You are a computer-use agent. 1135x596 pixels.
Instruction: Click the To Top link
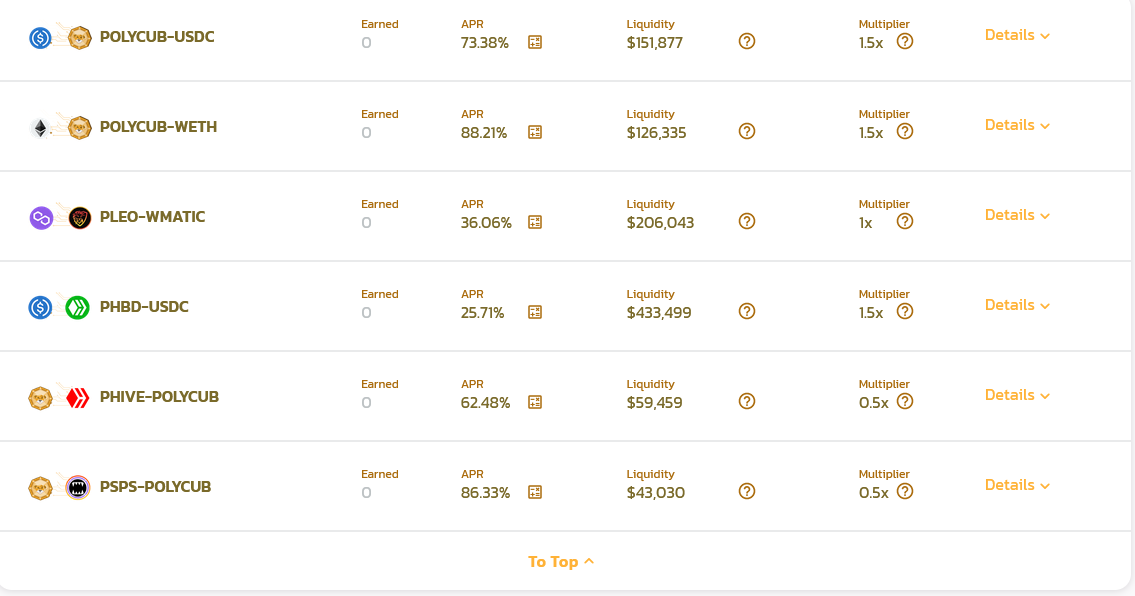(561, 562)
